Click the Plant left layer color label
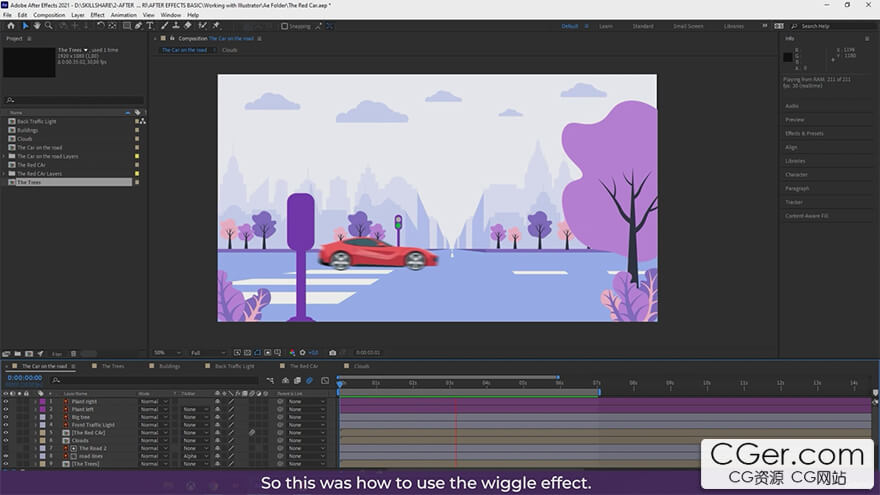Screen dimensions: 880x495 coord(43,409)
